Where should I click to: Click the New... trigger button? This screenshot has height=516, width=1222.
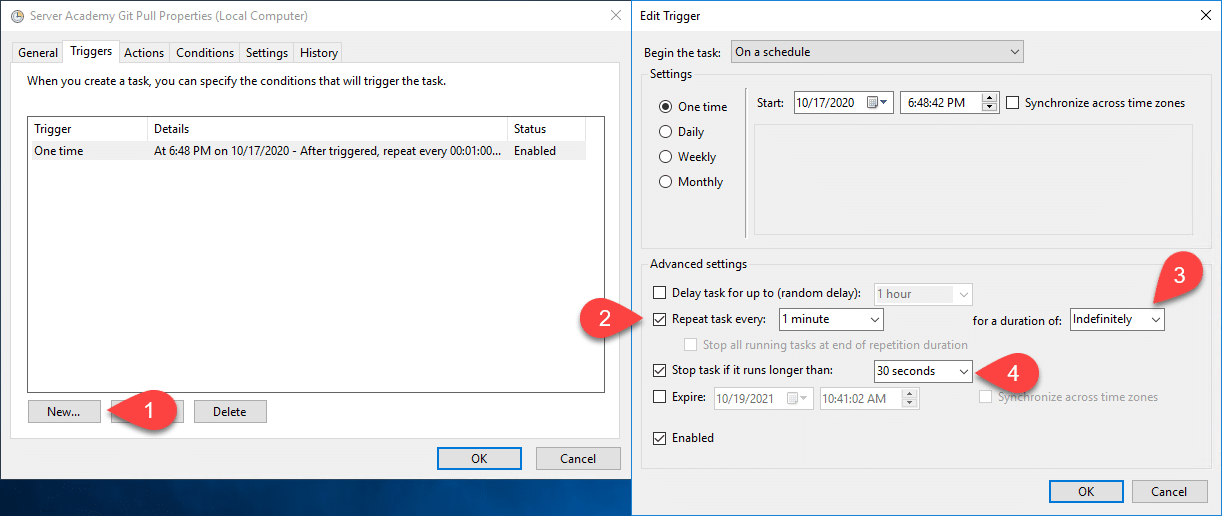[63, 411]
